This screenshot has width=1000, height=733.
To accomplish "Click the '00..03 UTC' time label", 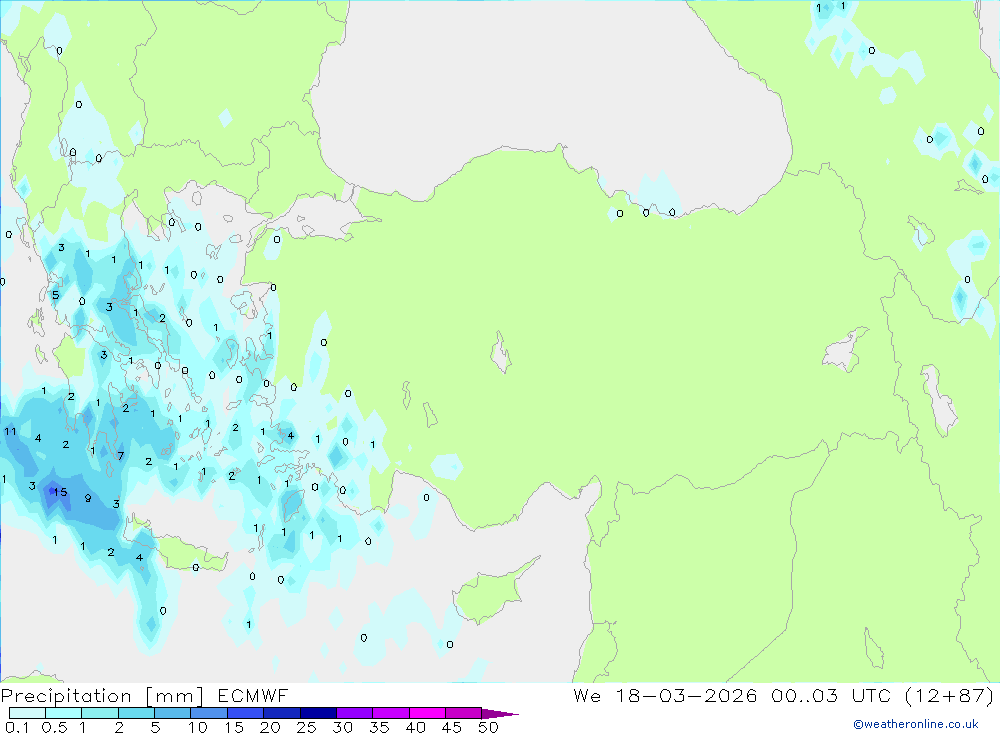I will point(830,695).
